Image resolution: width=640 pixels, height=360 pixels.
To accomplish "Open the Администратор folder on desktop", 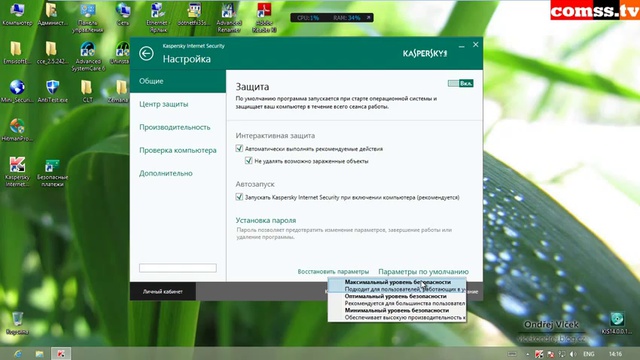I will click(x=52, y=14).
